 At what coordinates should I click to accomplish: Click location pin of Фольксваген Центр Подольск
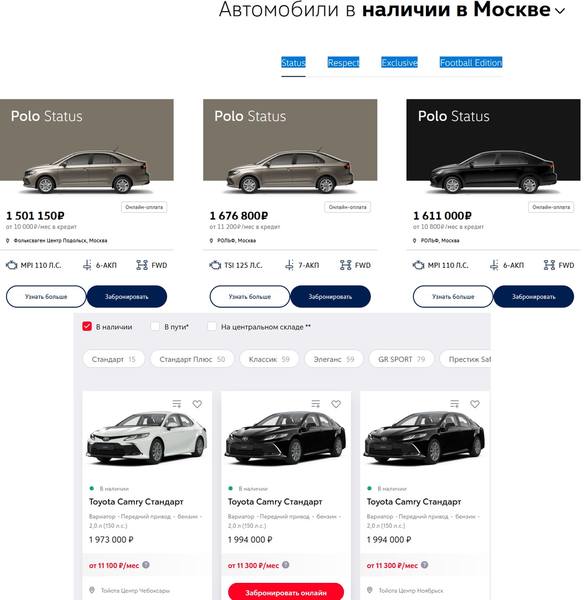(8, 241)
